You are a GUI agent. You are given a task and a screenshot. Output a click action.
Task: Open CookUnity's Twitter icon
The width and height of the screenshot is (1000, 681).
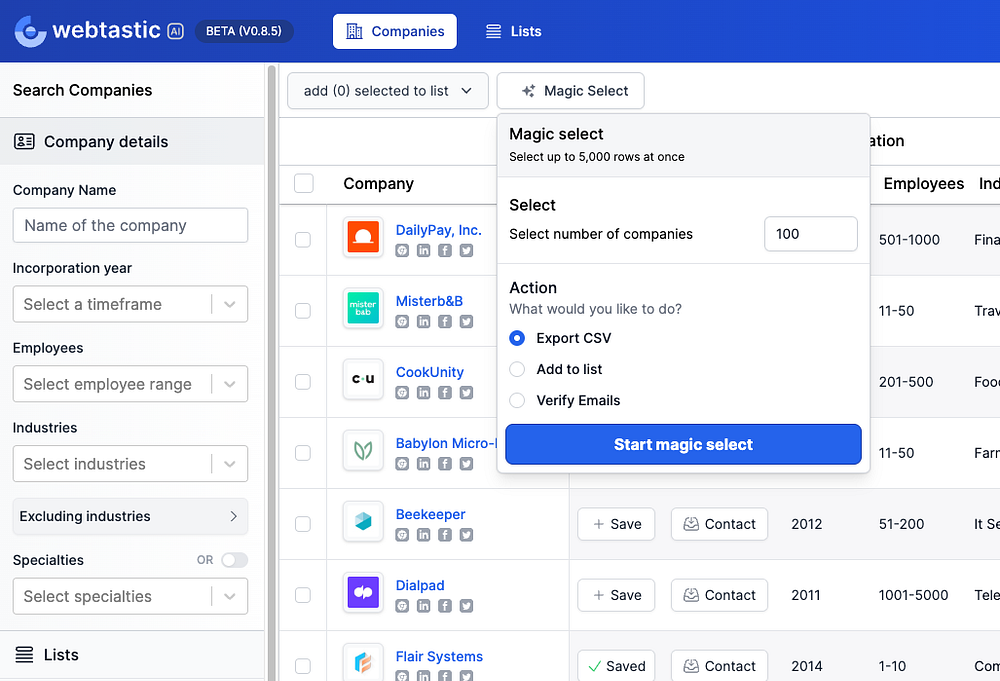coord(467,393)
